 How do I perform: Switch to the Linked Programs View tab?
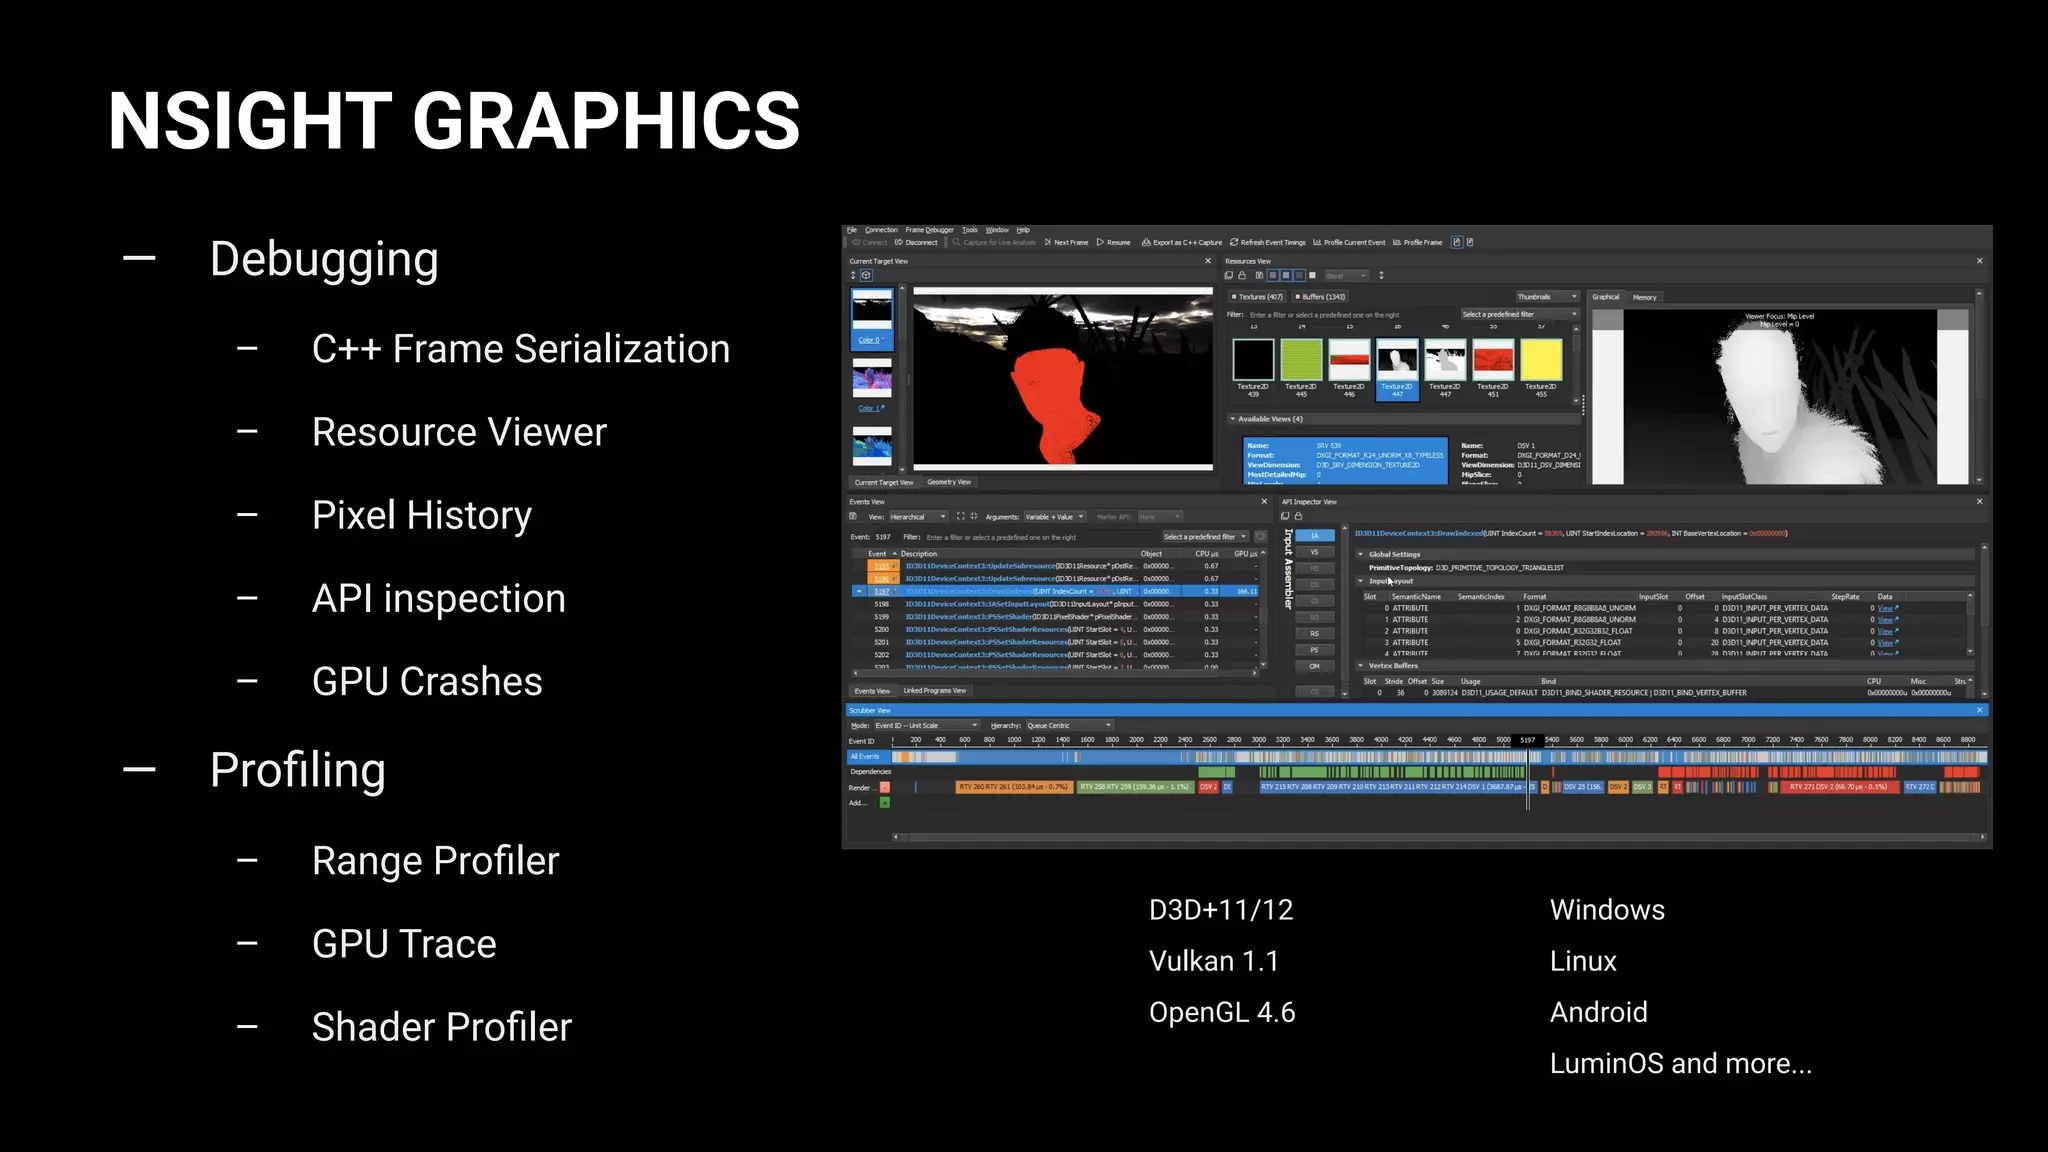(x=935, y=691)
